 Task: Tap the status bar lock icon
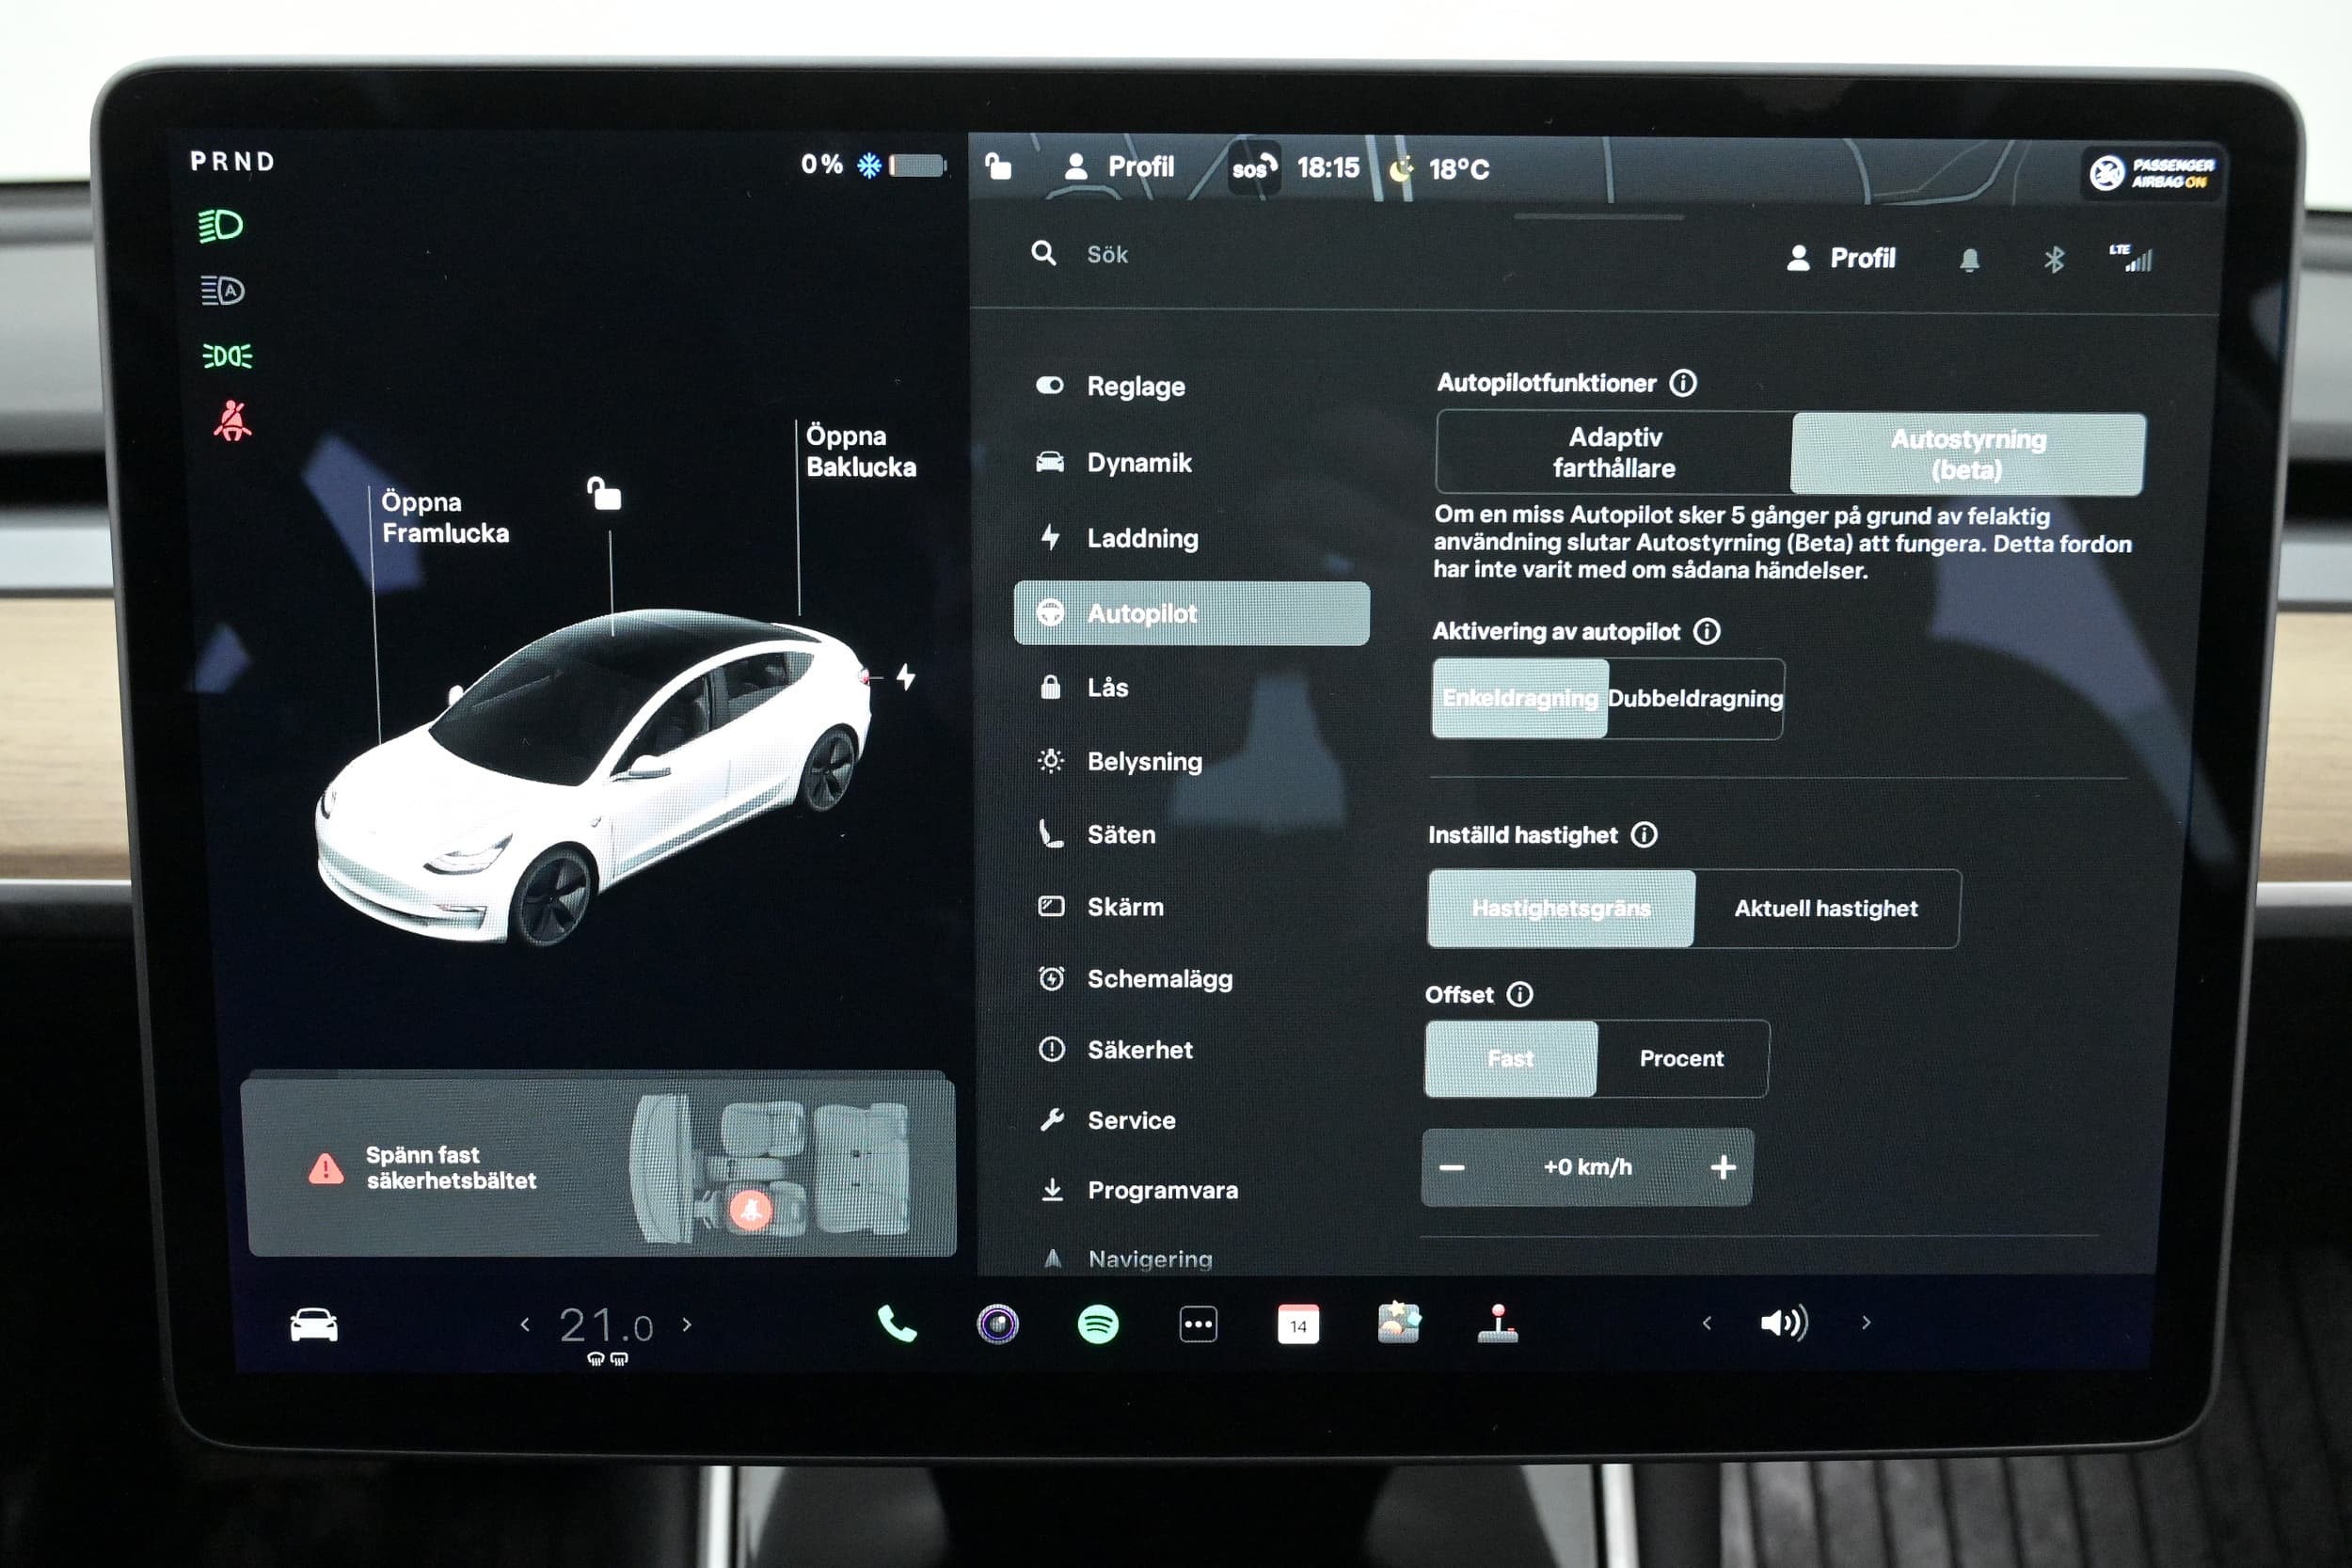point(998,166)
